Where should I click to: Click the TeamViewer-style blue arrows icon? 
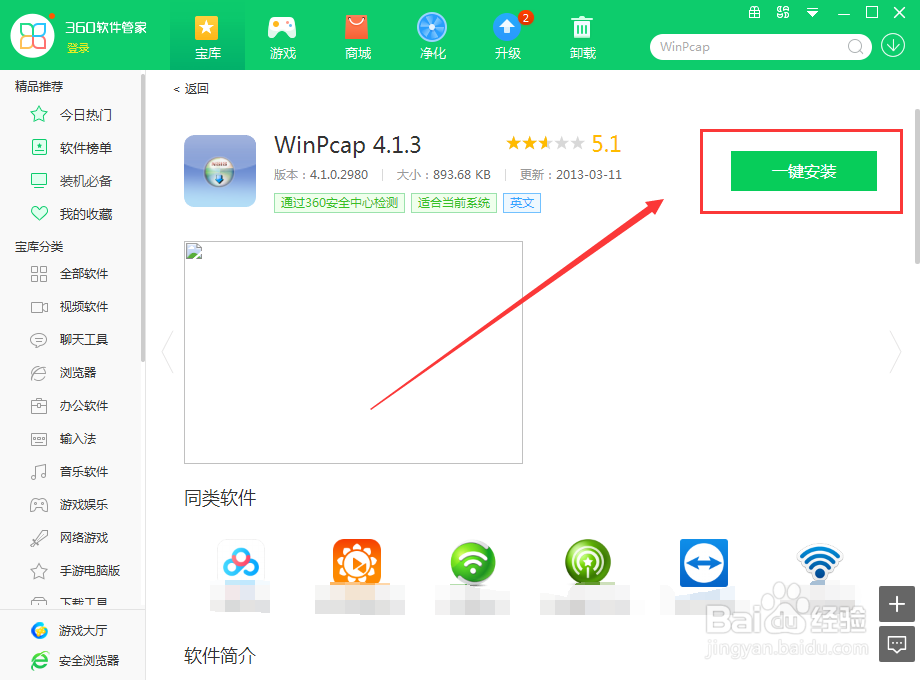click(703, 563)
